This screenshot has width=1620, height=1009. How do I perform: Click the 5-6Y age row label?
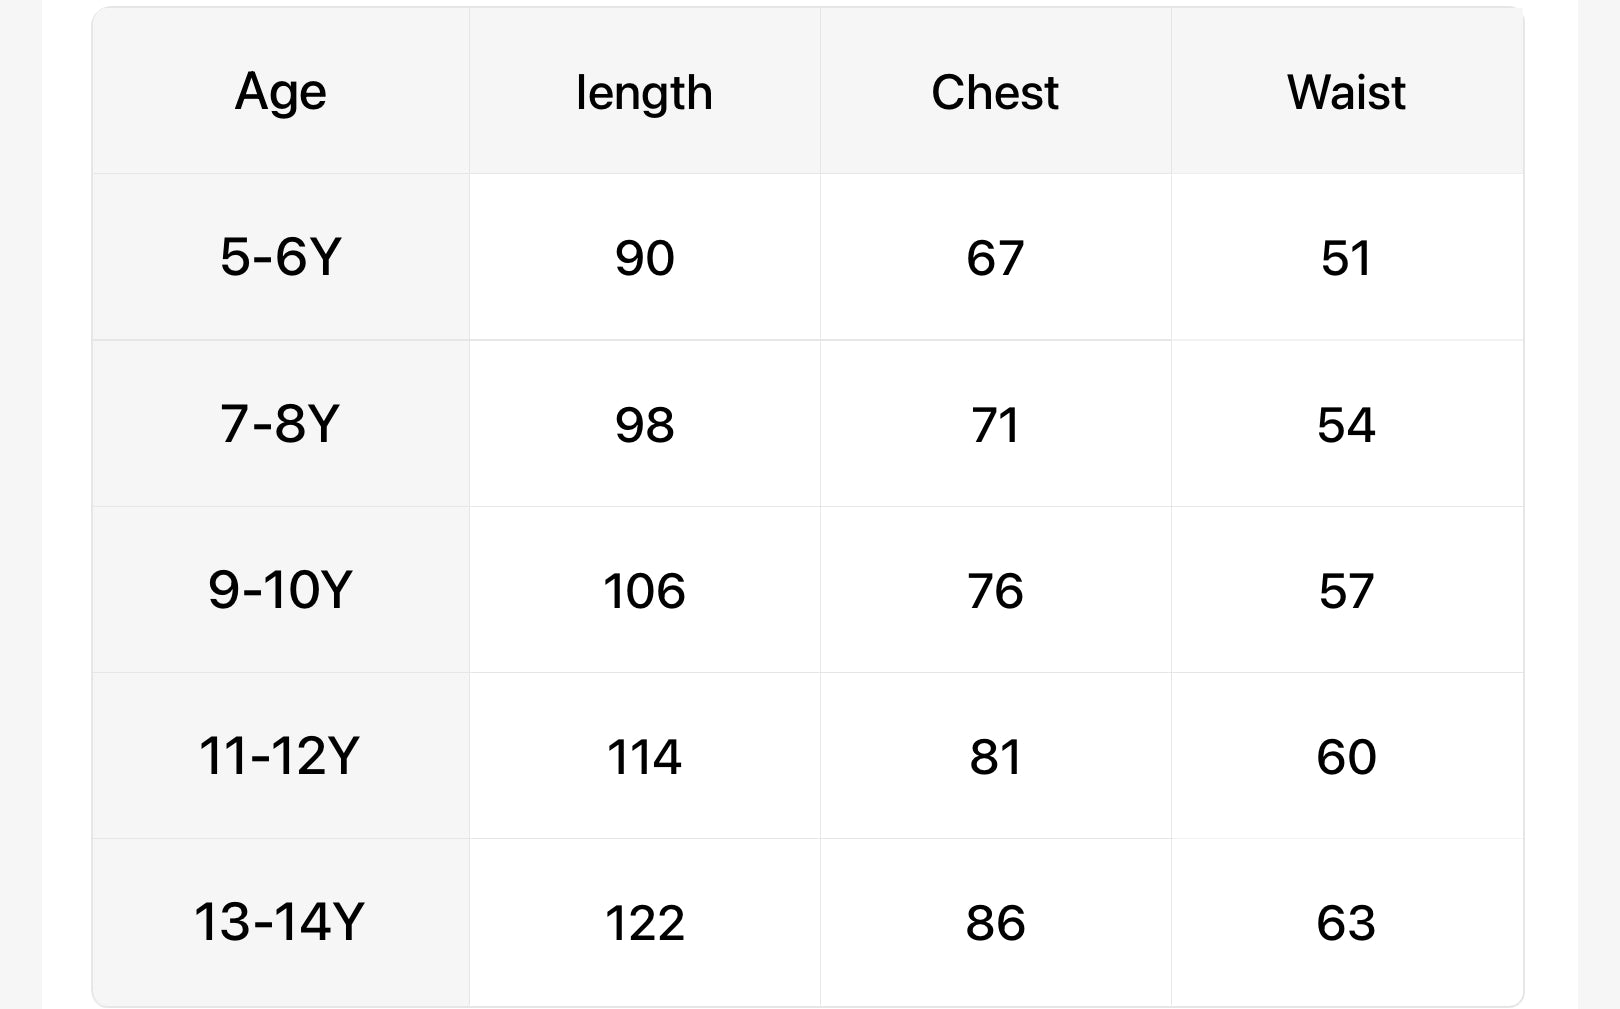(280, 257)
